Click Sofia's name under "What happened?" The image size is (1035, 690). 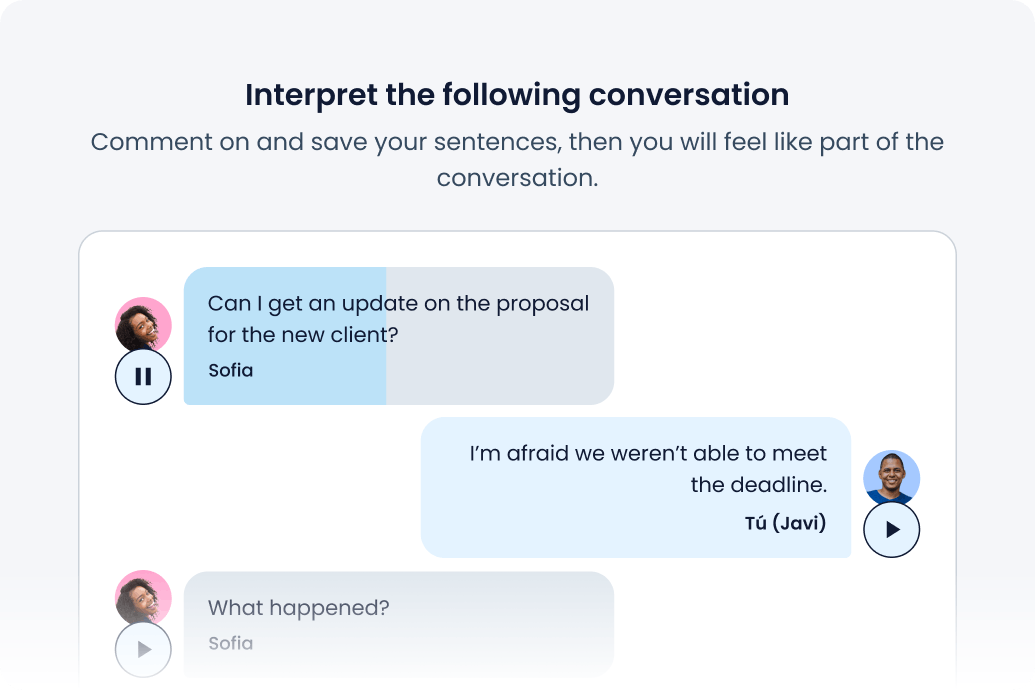(x=230, y=644)
